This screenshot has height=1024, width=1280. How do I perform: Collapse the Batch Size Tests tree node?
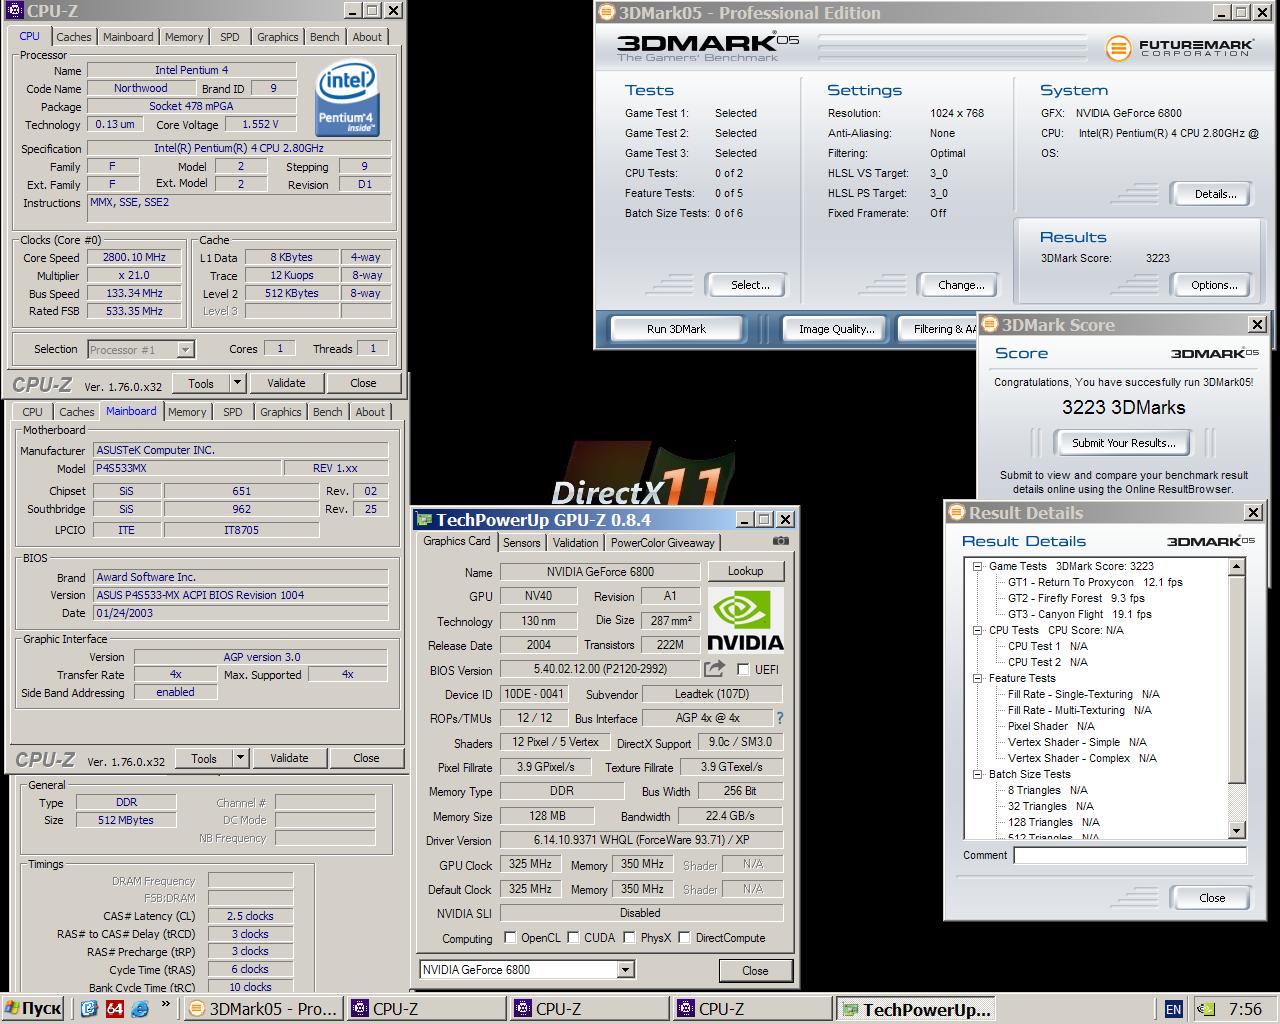coord(977,774)
